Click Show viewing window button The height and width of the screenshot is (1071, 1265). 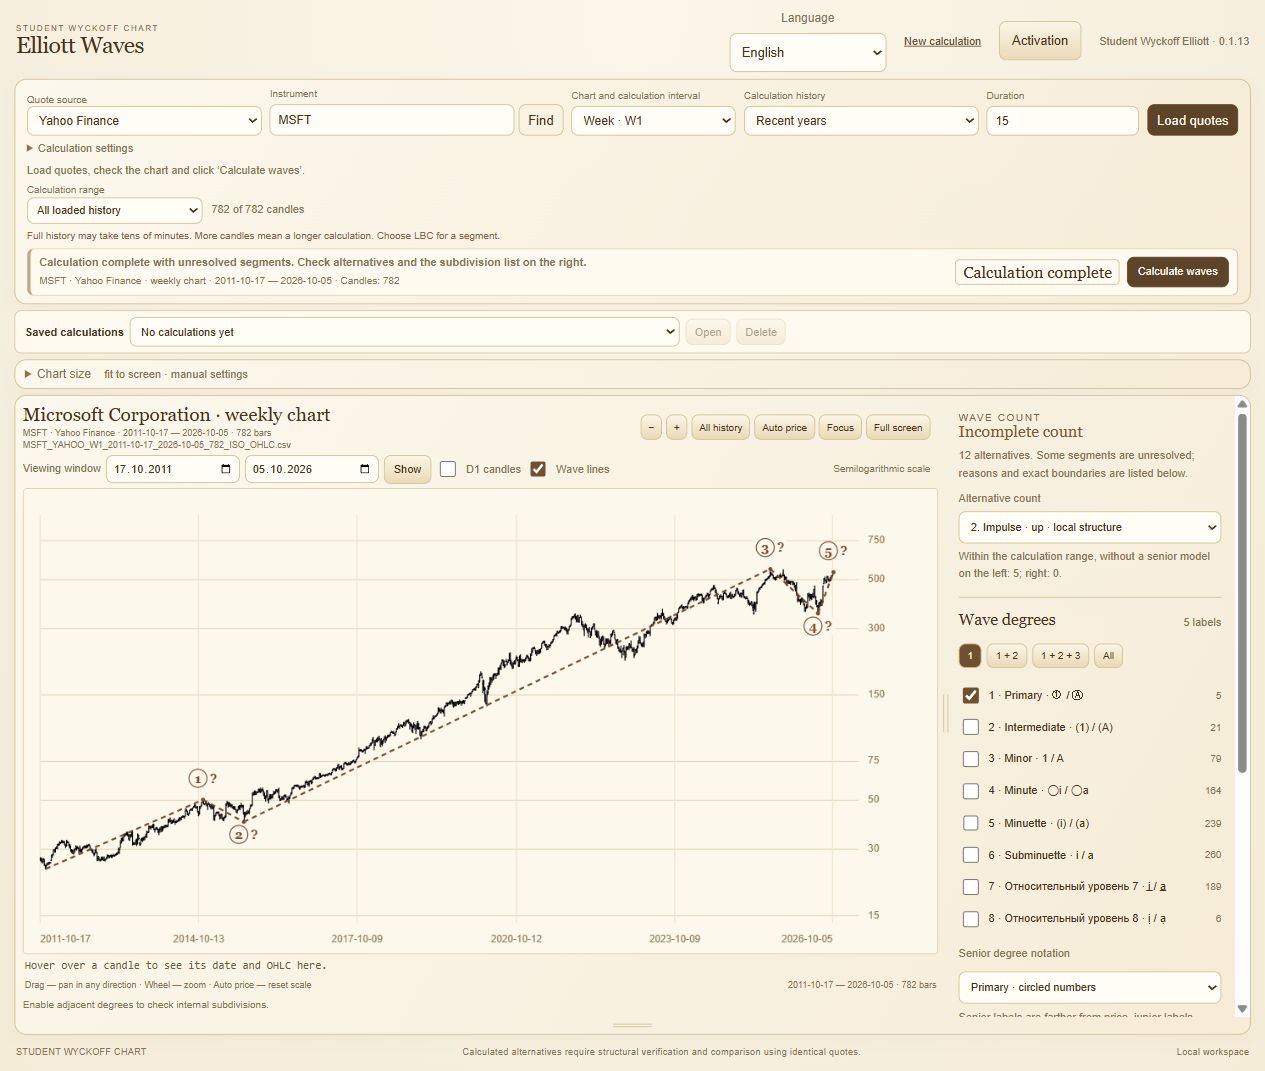tap(407, 469)
